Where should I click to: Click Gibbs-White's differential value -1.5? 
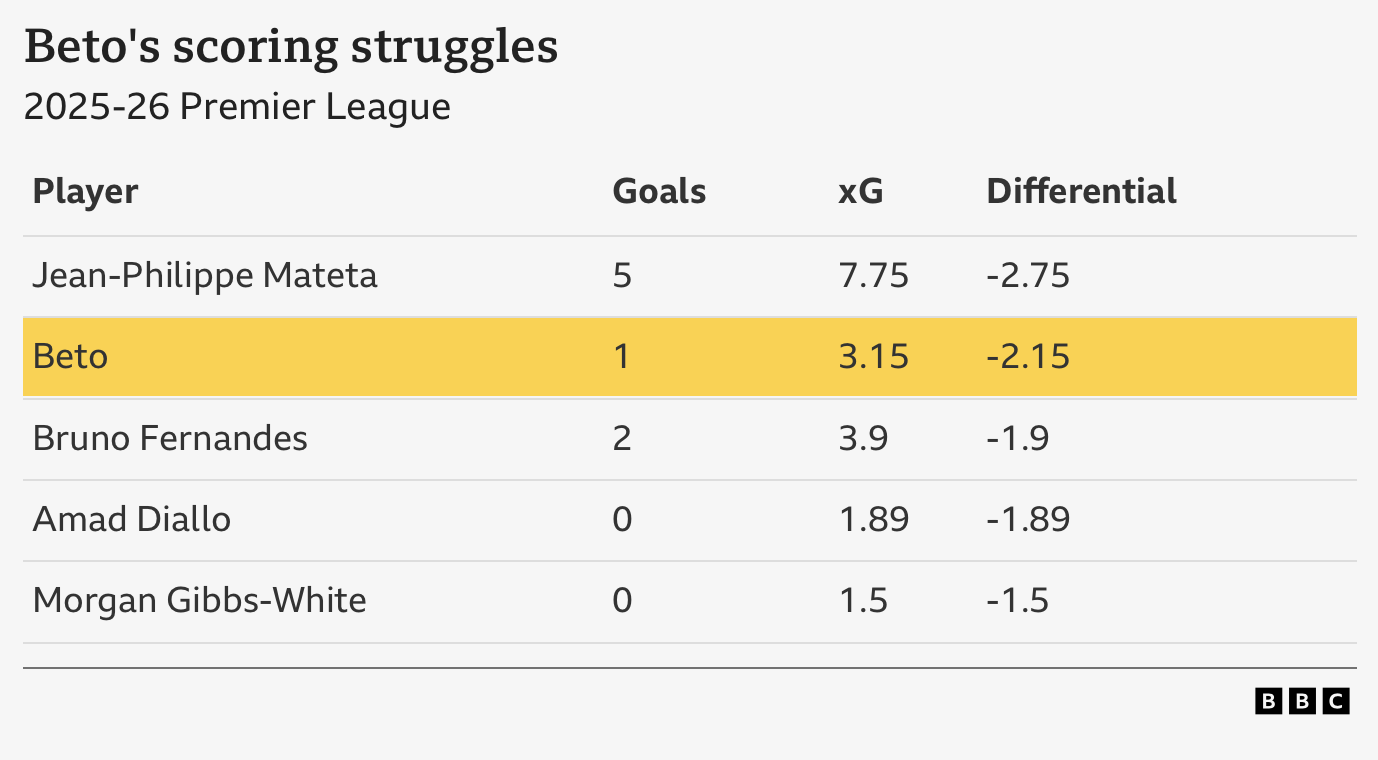pos(1017,600)
